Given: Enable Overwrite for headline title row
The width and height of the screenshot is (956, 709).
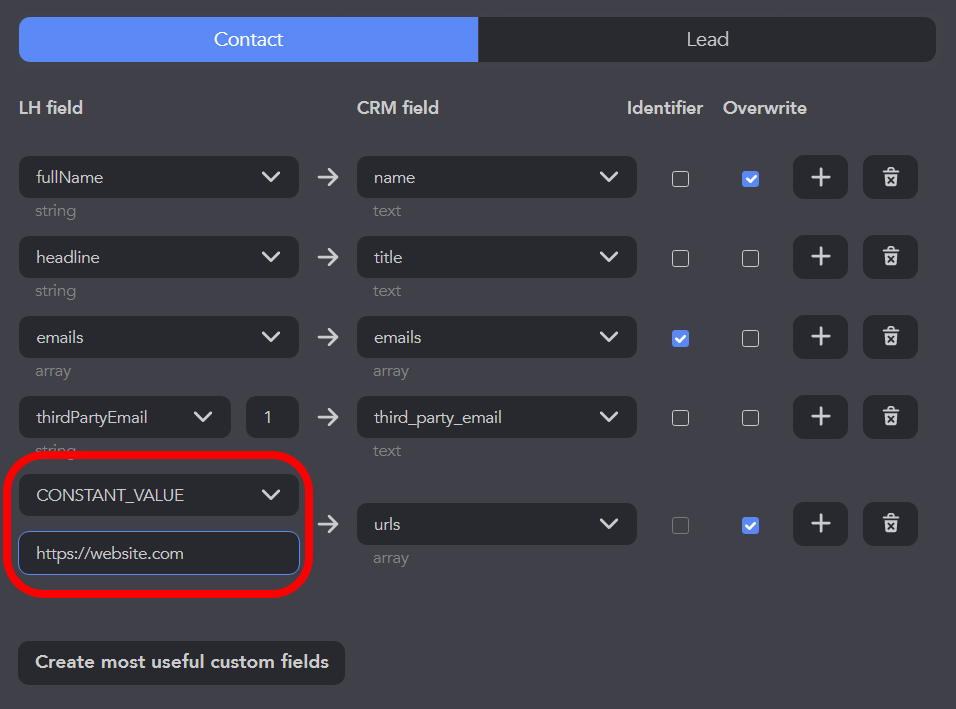Looking at the screenshot, I should coord(750,259).
